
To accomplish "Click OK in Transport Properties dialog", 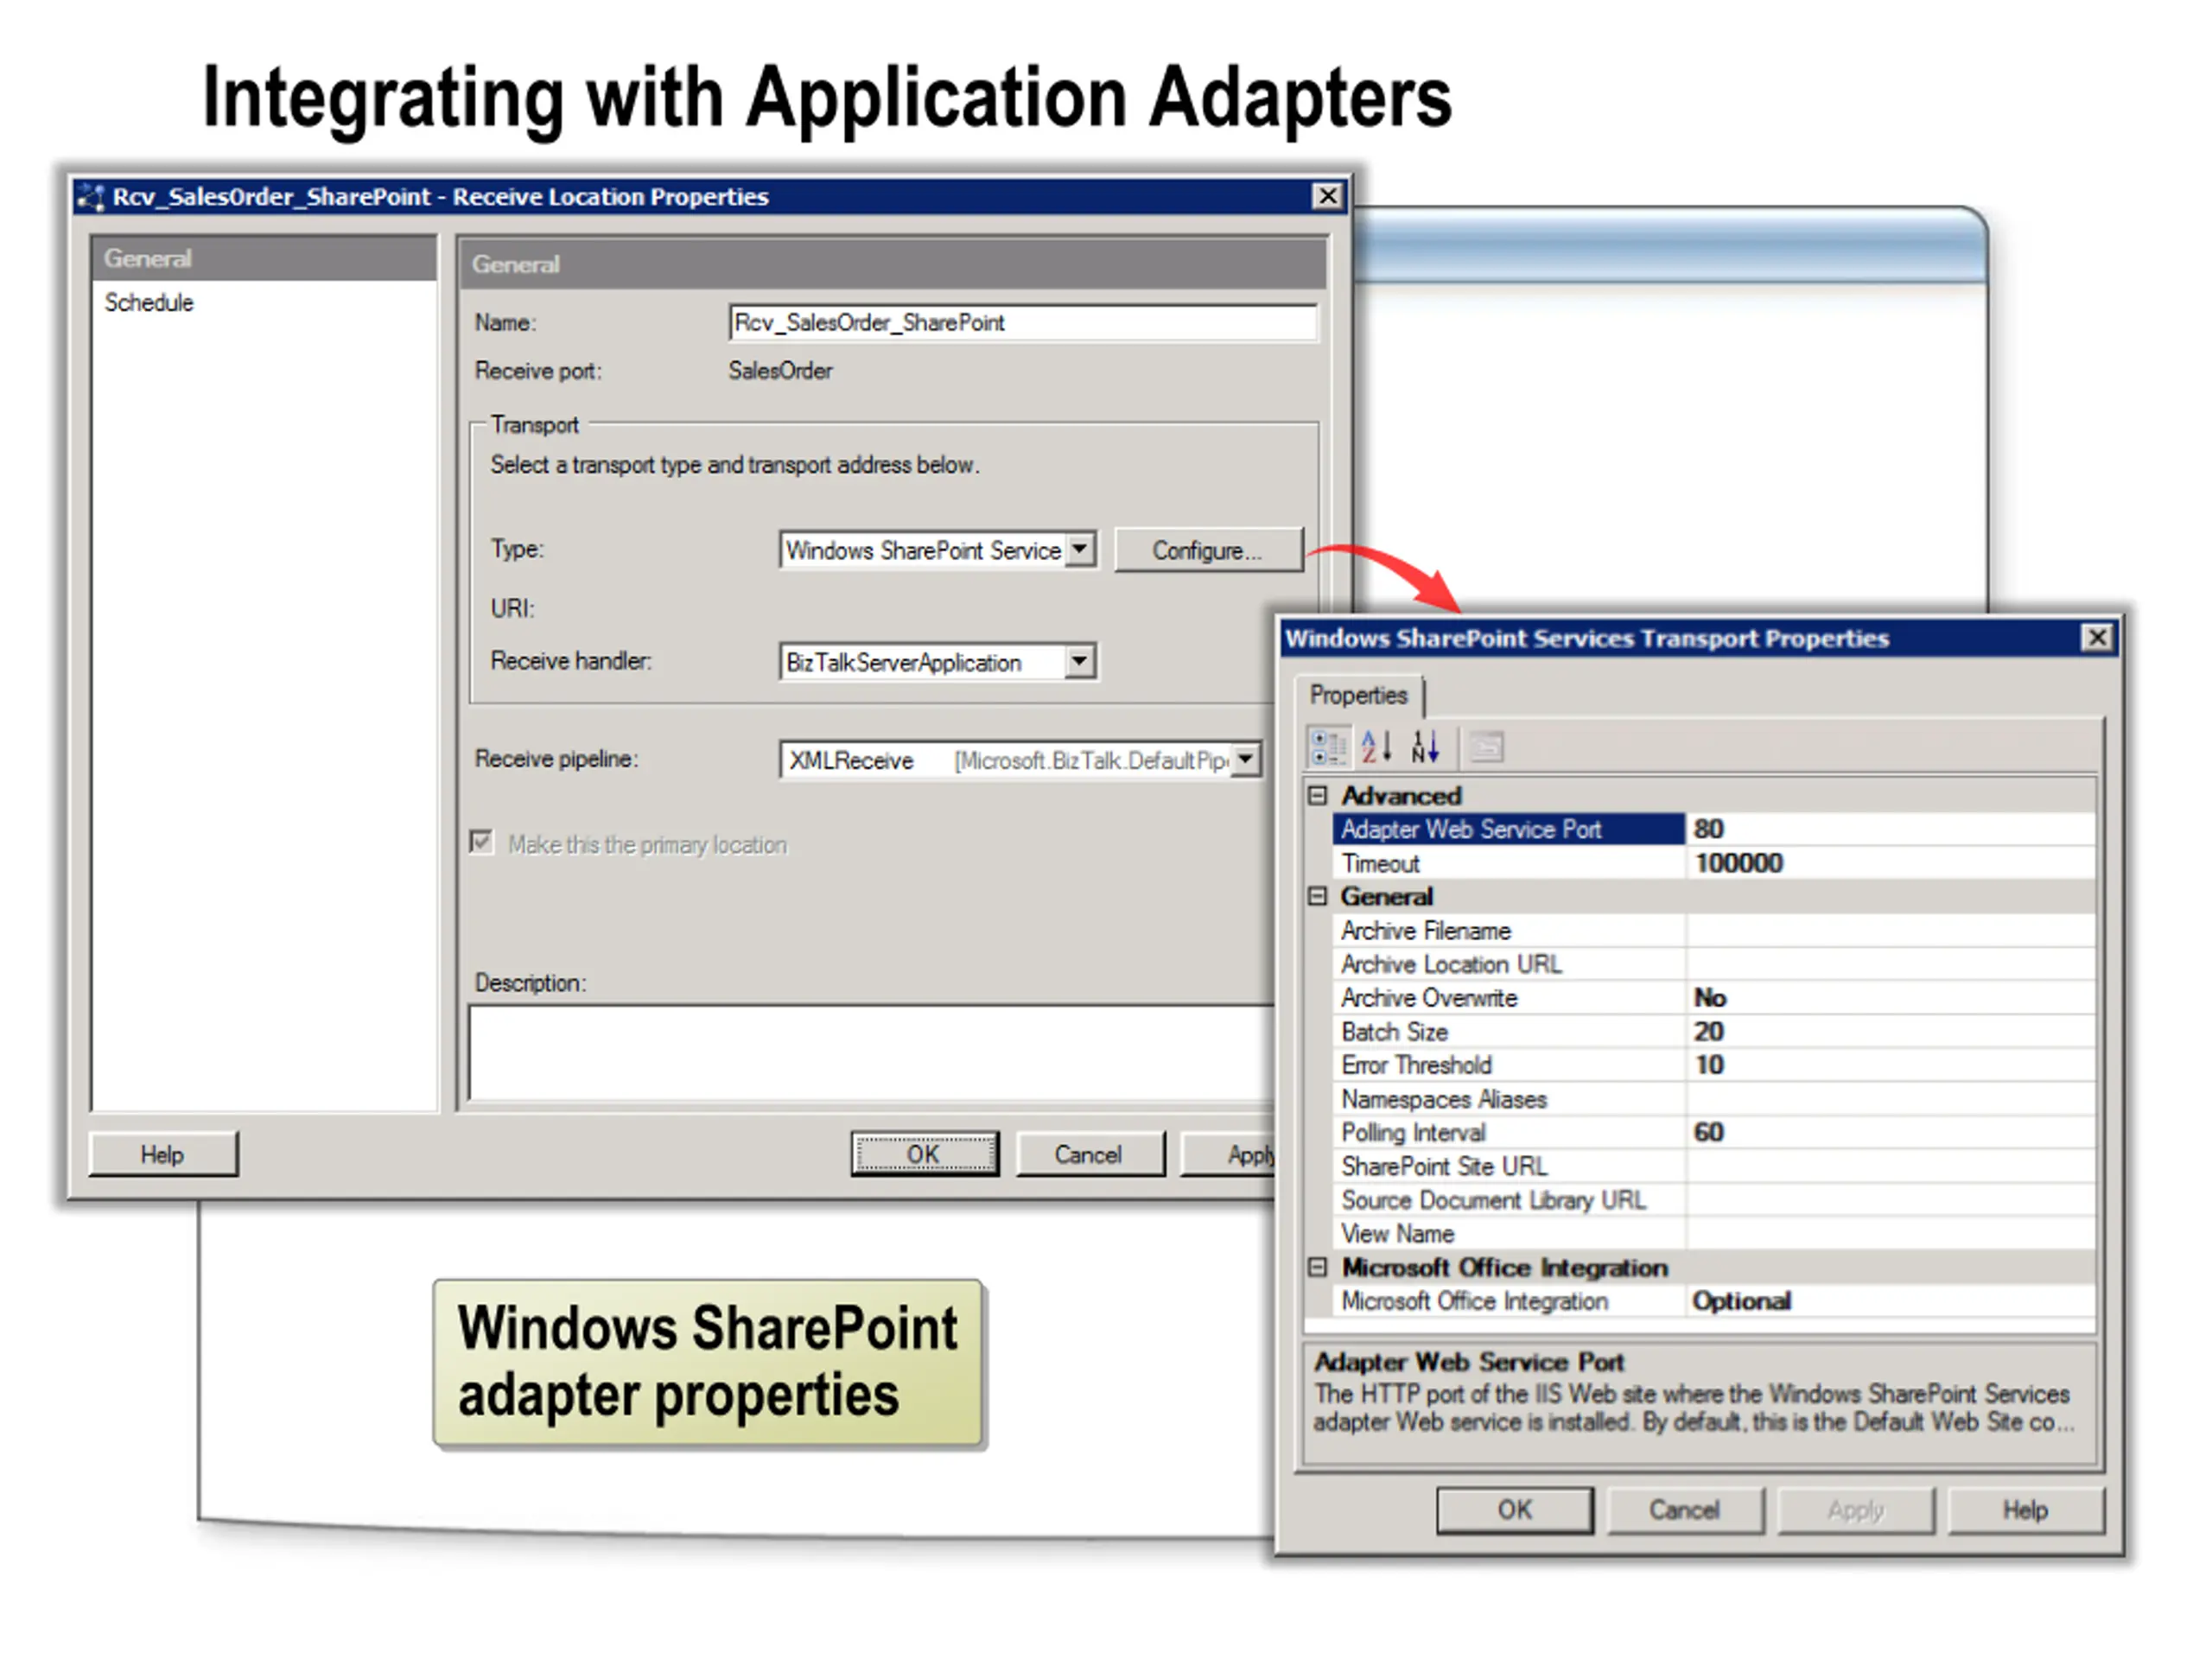I will coord(1514,1510).
